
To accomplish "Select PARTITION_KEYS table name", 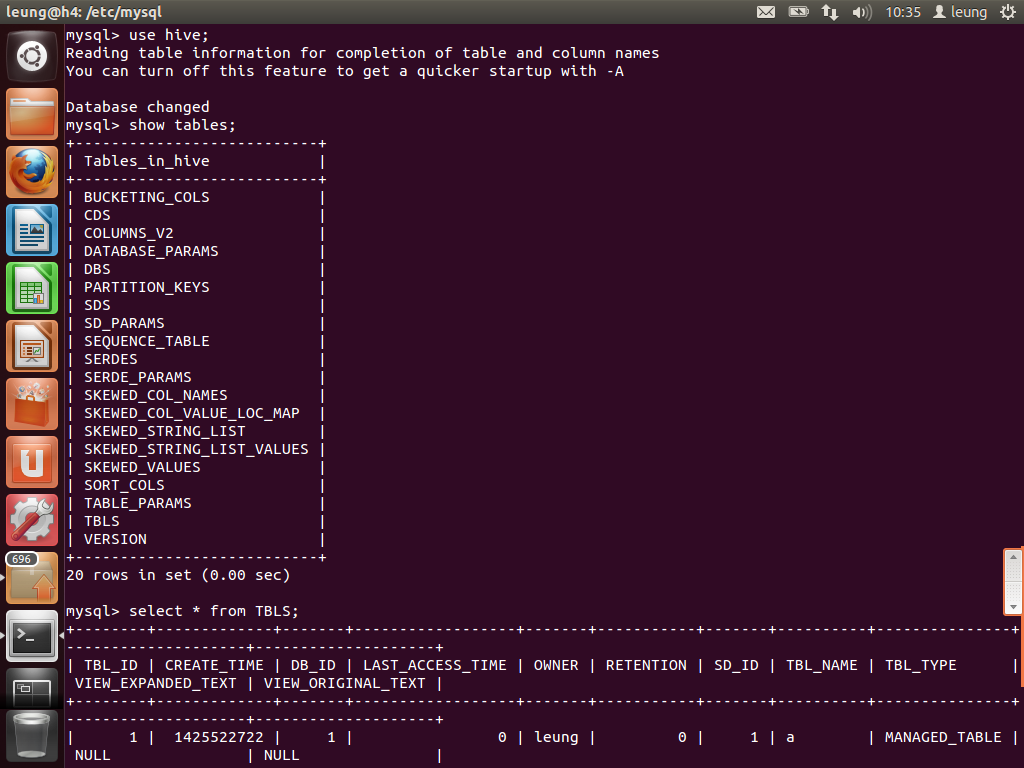I will 147,287.
